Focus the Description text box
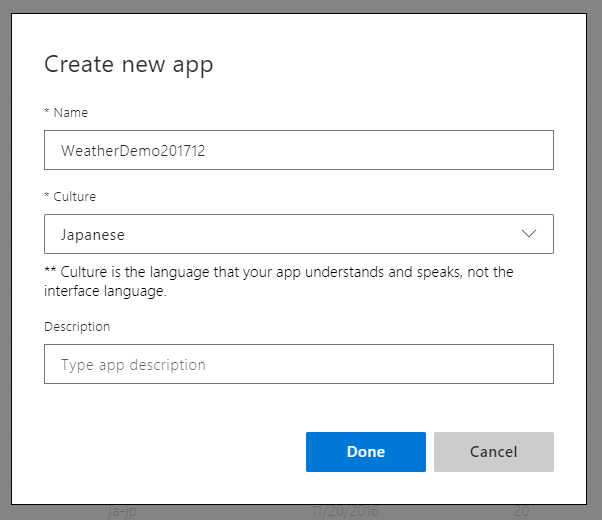Viewport: 602px width, 520px height. [x=298, y=365]
